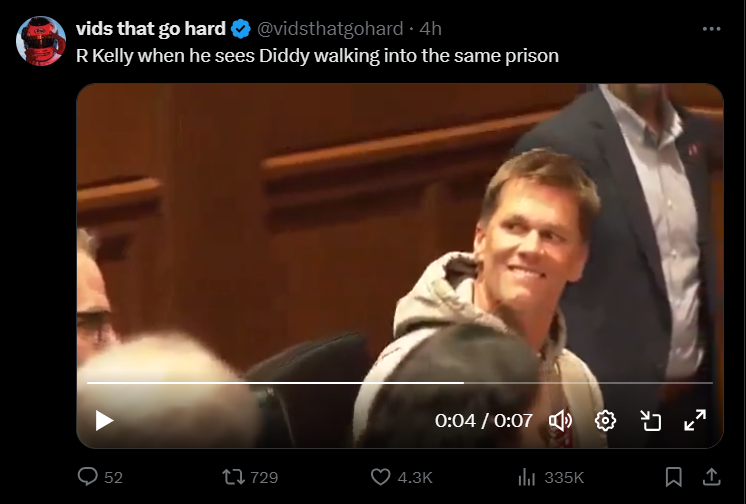
Task: Play the video
Action: point(104,421)
